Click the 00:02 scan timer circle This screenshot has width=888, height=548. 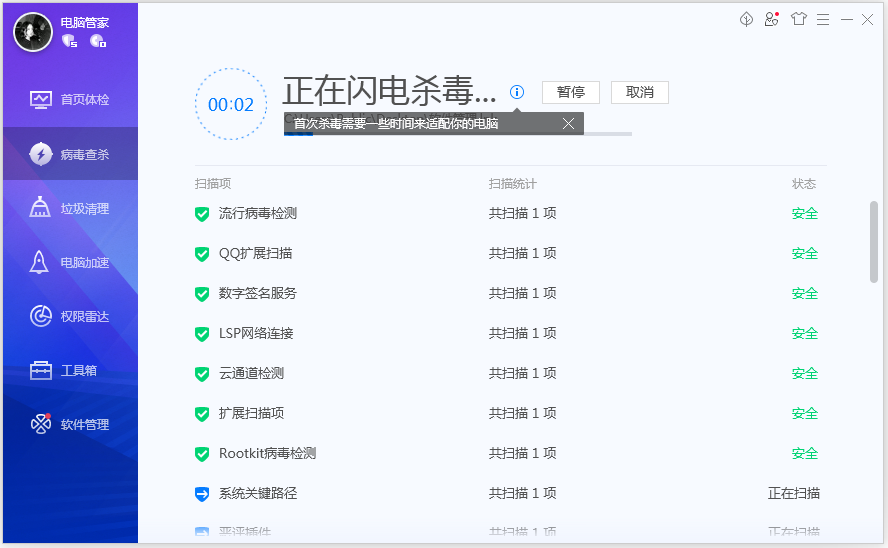point(230,104)
